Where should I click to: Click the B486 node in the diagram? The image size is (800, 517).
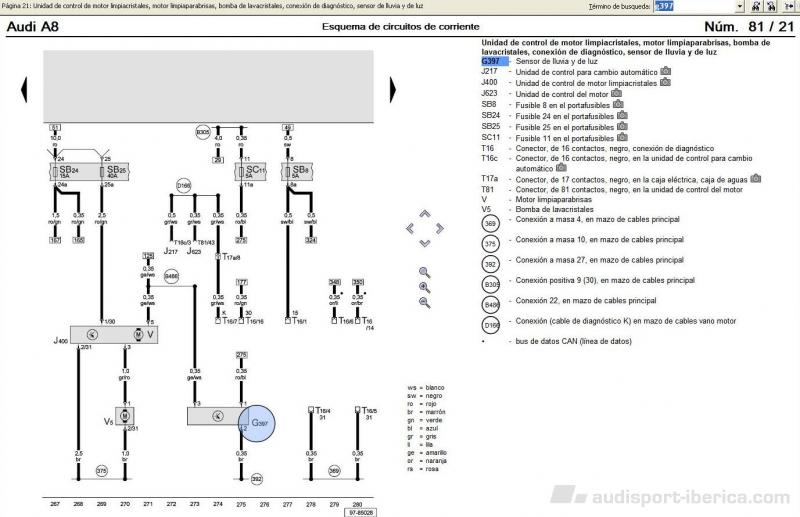(171, 277)
